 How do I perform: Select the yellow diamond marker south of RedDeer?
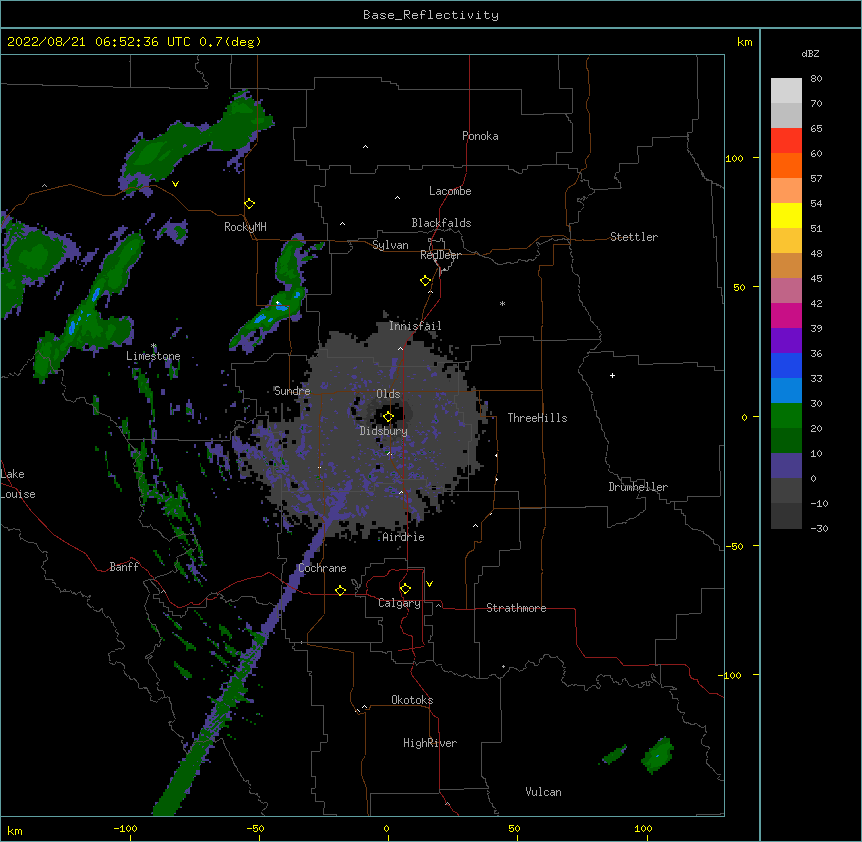pyautogui.click(x=426, y=281)
